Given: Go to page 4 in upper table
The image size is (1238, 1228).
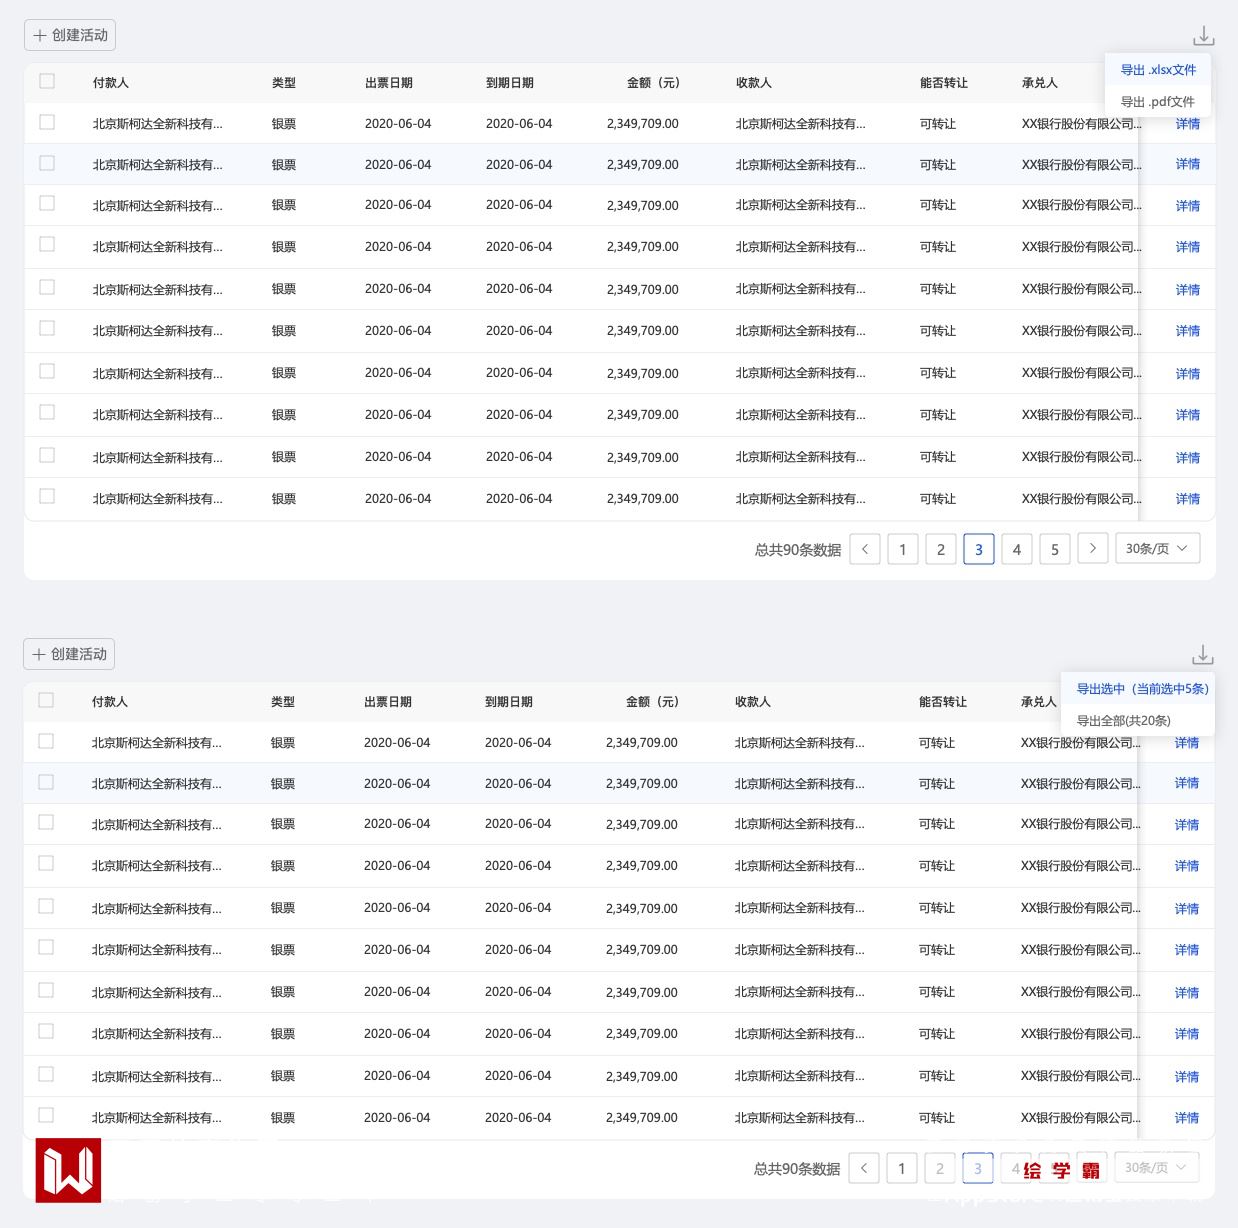Looking at the screenshot, I should (1017, 549).
